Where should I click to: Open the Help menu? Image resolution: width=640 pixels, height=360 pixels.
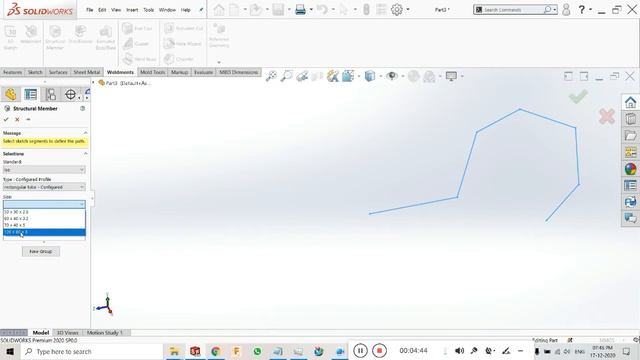coord(186,10)
